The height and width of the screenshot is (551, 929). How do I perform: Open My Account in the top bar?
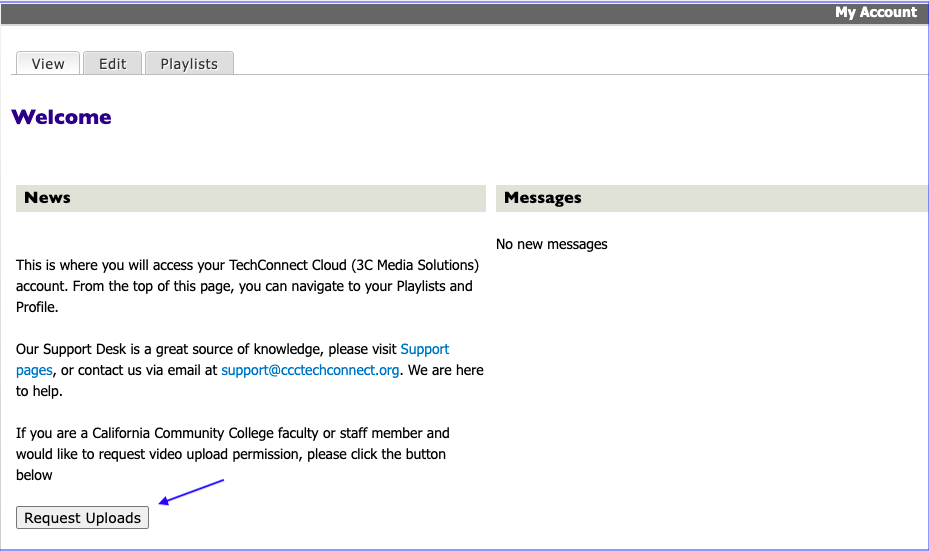(875, 13)
